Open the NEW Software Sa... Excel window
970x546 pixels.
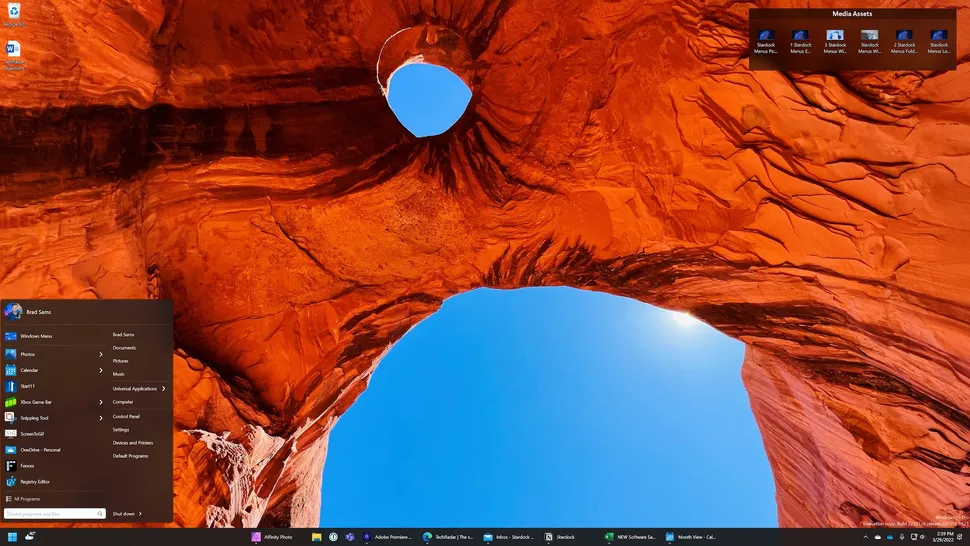click(630, 537)
